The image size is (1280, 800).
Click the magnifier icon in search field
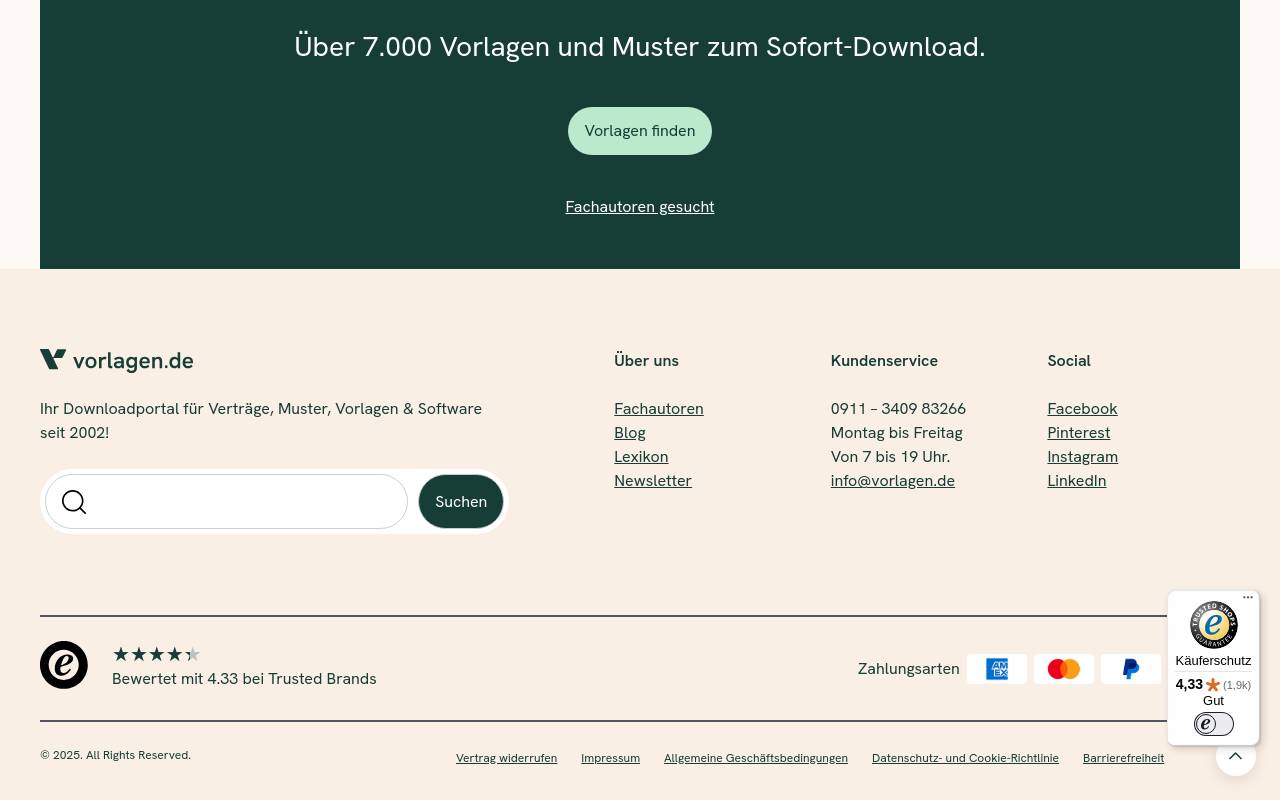(x=74, y=502)
